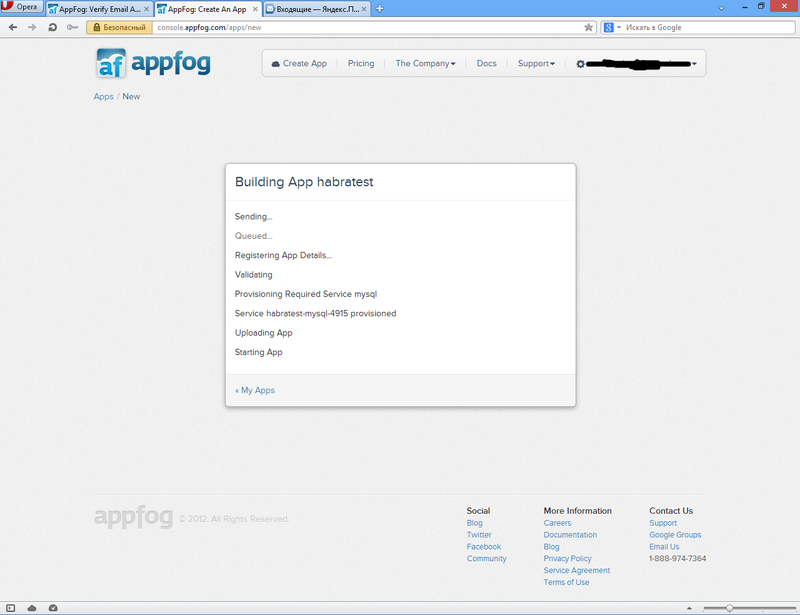Close the AppFog: Verify Email tab
800x615 pixels.
pos(146,9)
